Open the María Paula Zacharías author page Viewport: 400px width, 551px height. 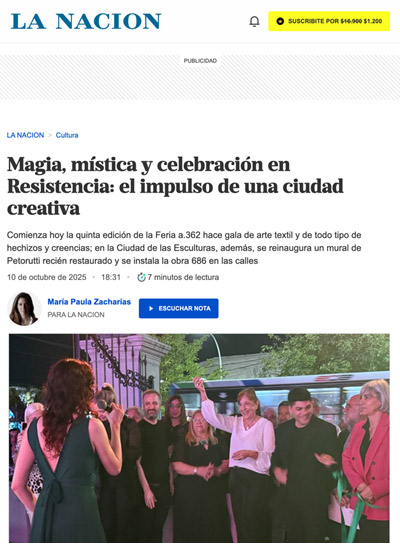click(89, 302)
